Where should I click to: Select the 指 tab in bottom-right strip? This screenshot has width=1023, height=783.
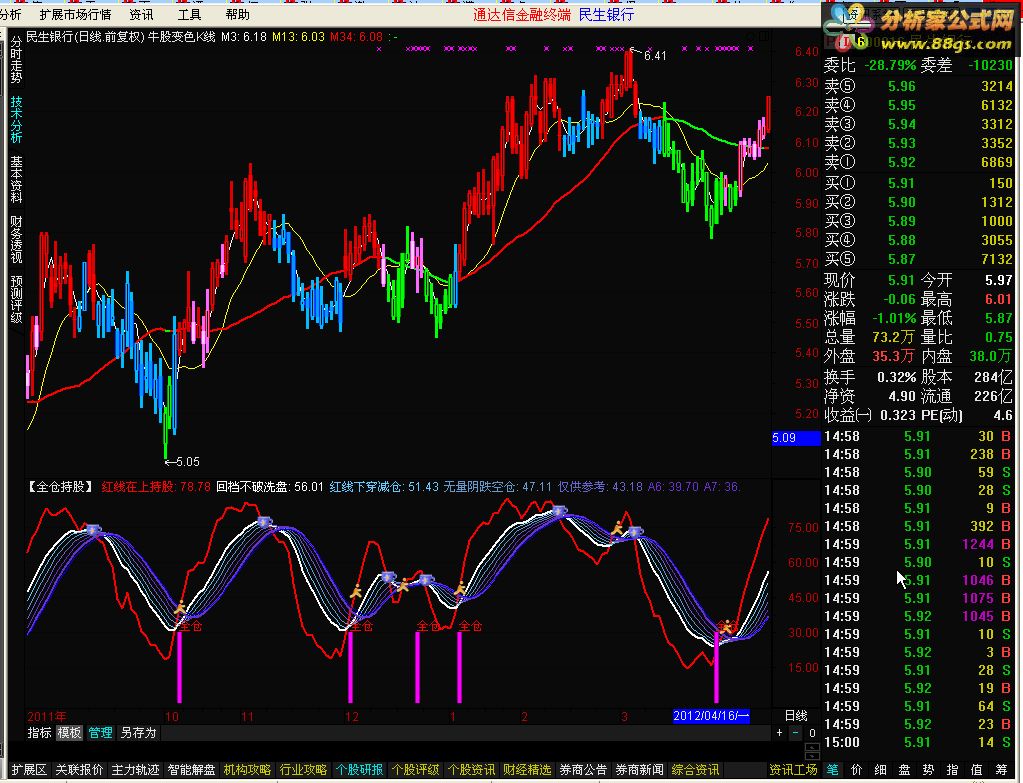[953, 770]
